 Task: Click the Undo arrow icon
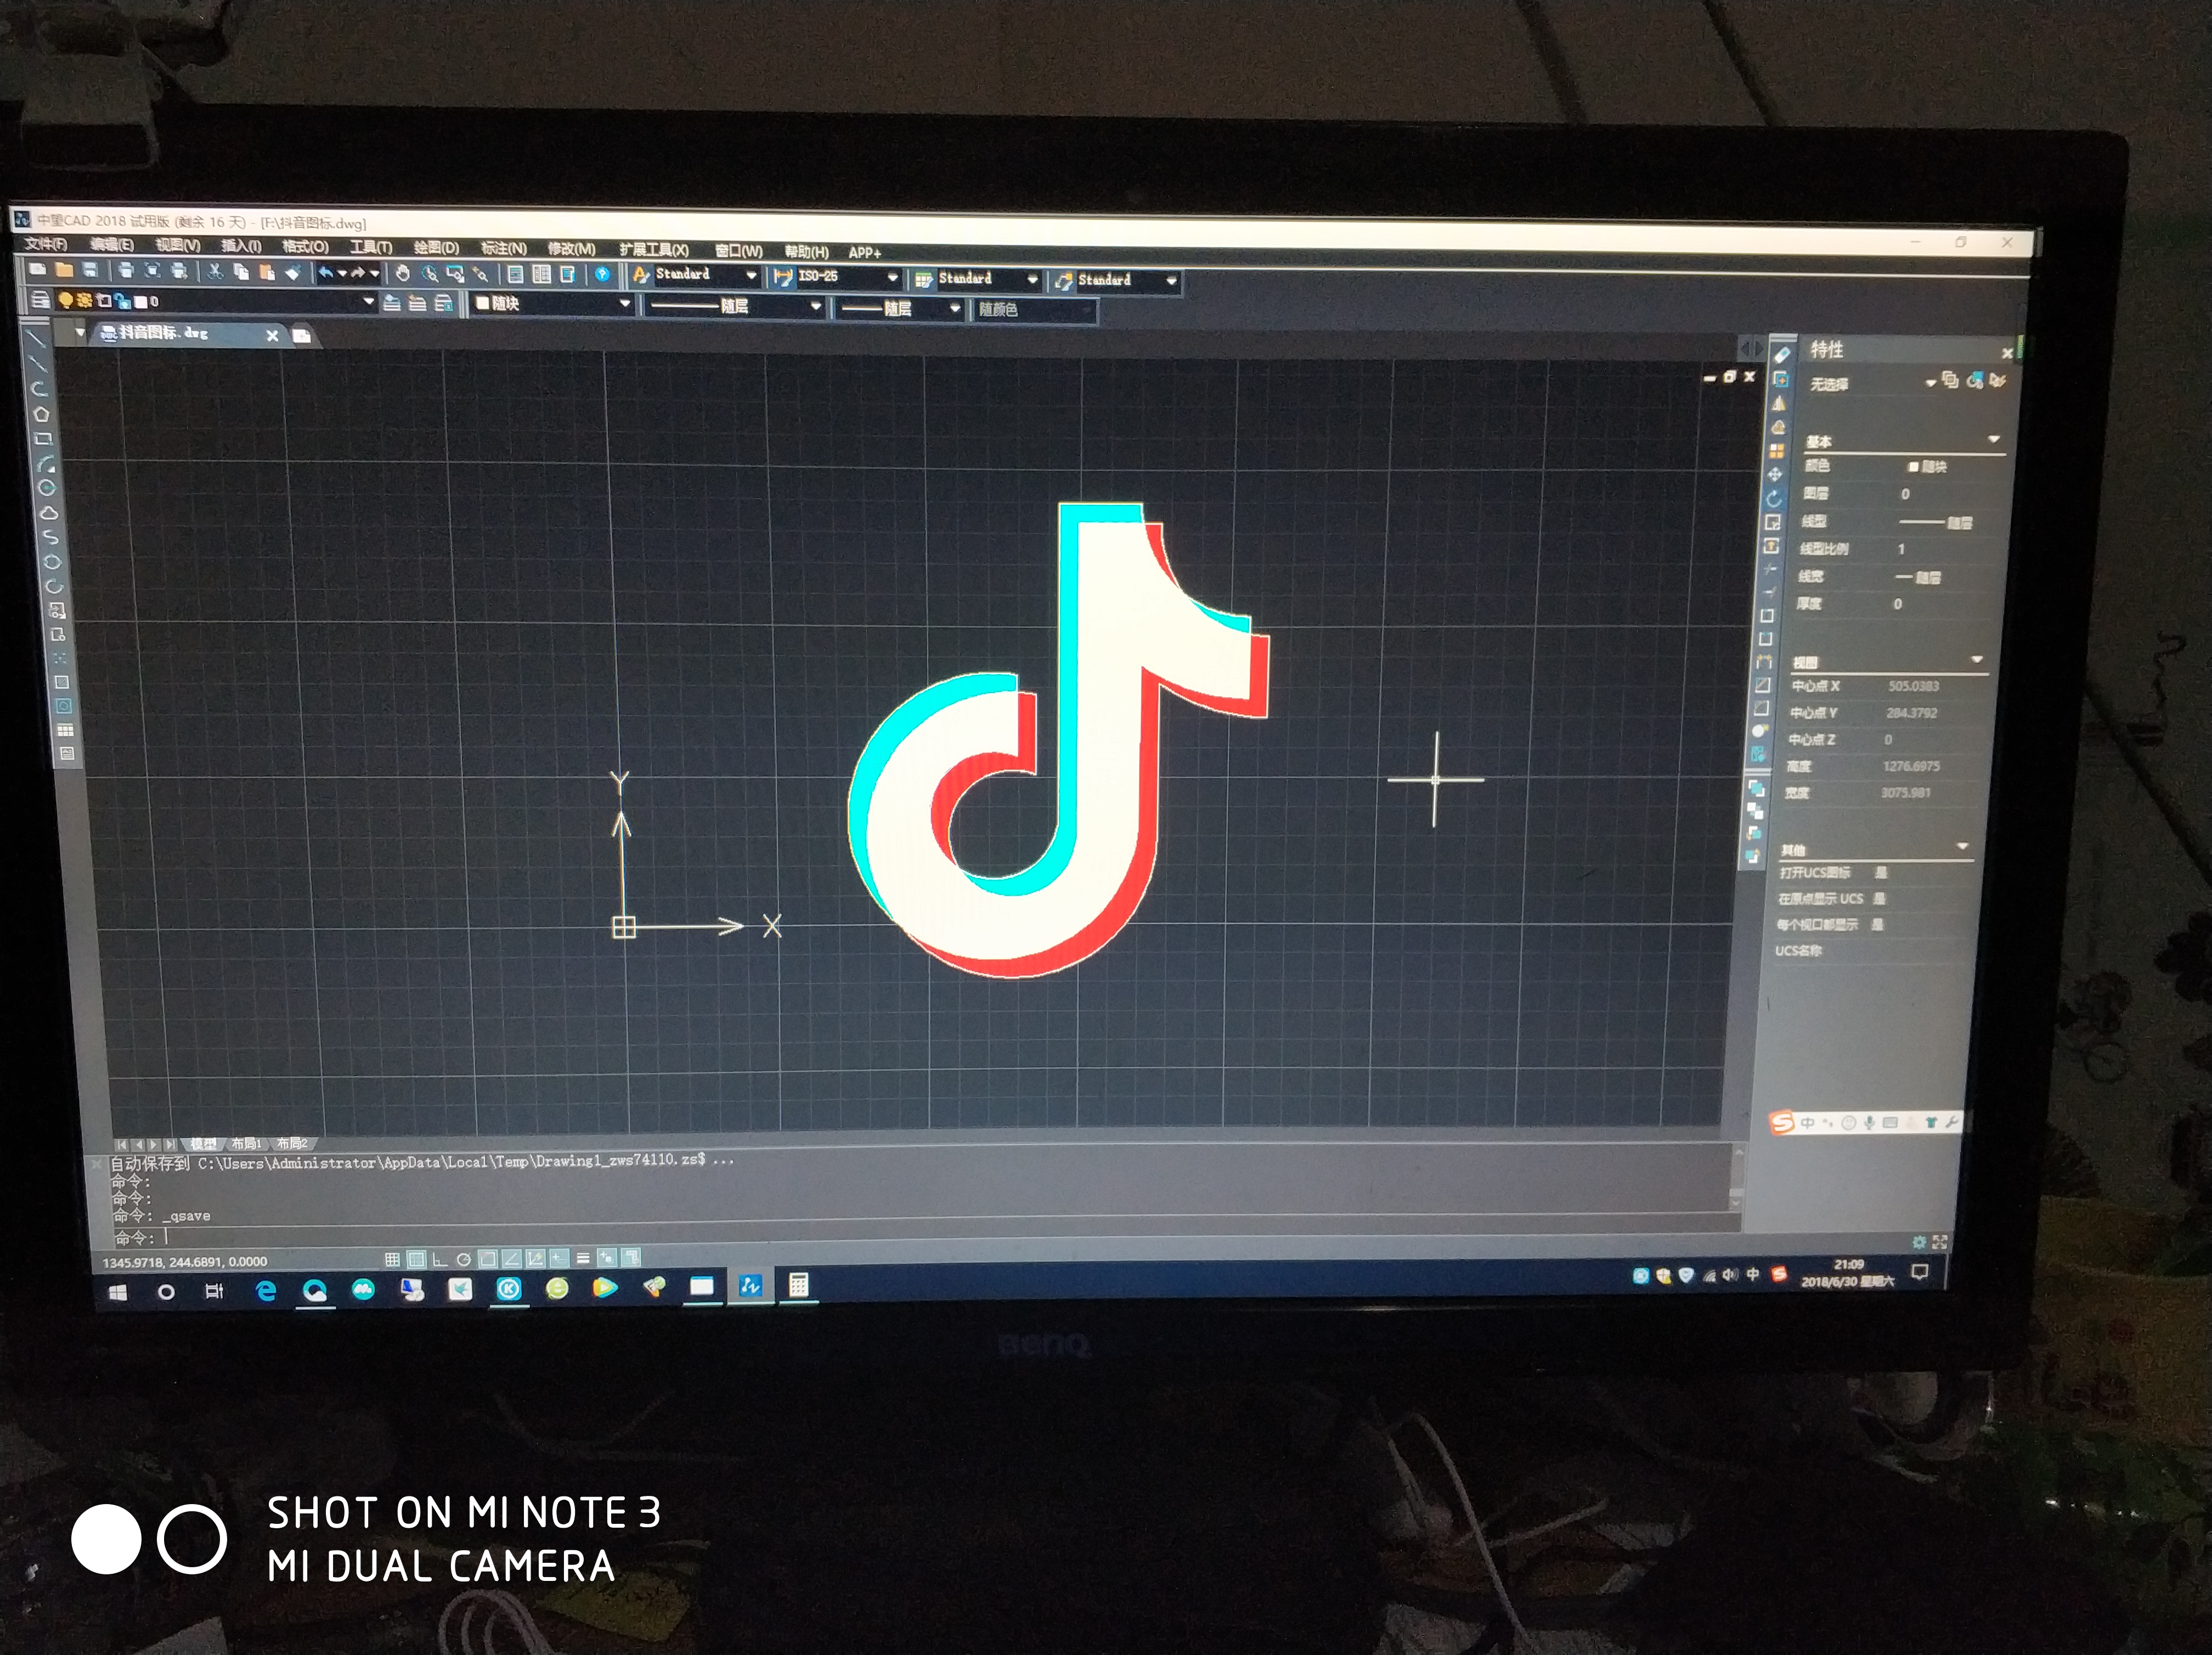click(326, 272)
